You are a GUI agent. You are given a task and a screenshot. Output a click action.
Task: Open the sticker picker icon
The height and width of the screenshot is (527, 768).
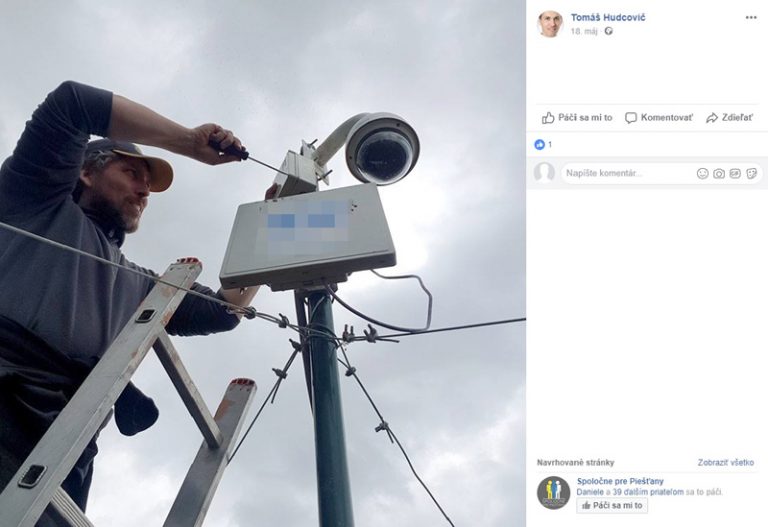click(x=751, y=173)
